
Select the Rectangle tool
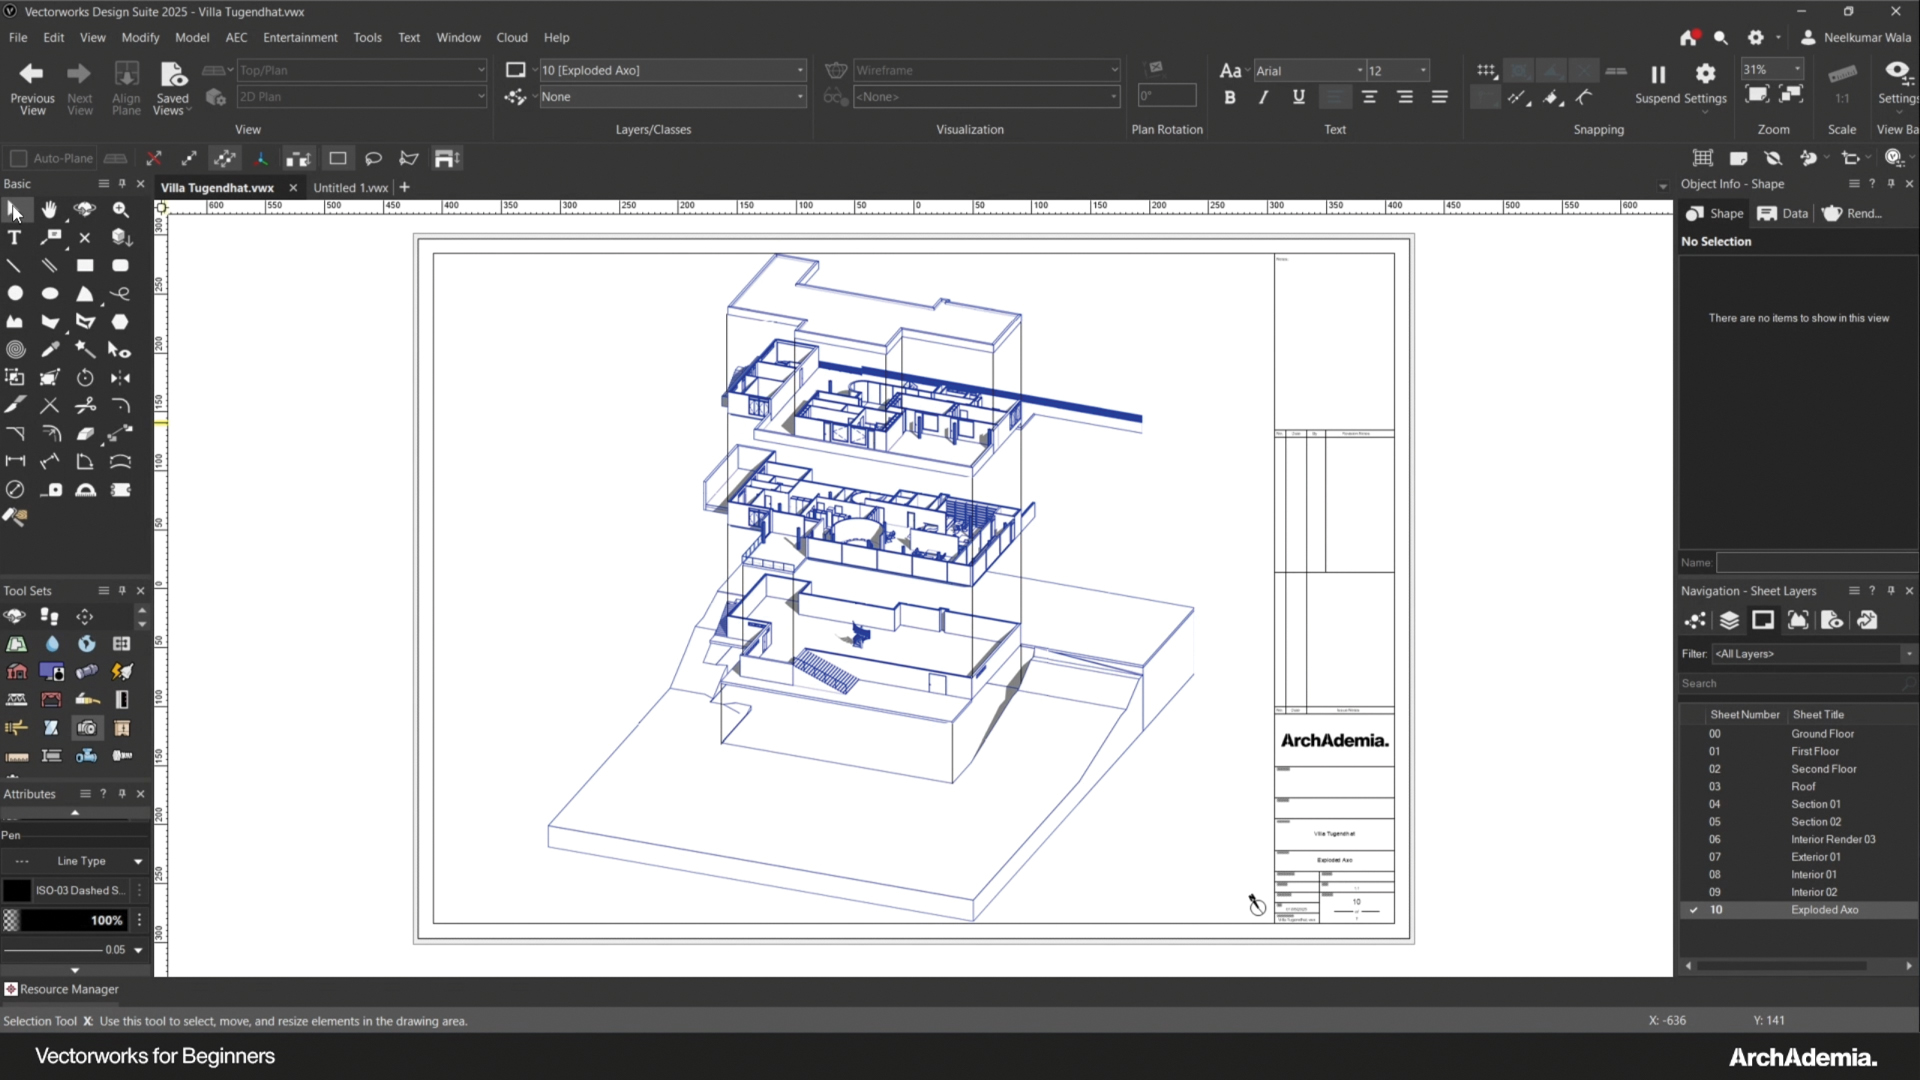(x=85, y=266)
